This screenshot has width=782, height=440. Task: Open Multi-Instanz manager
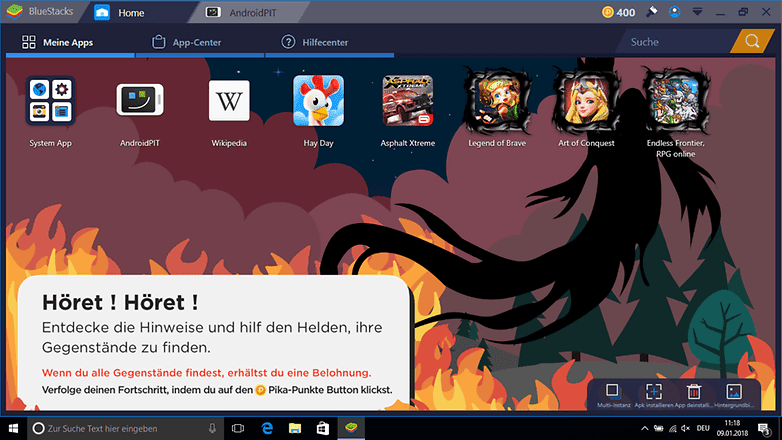pyautogui.click(x=612, y=391)
